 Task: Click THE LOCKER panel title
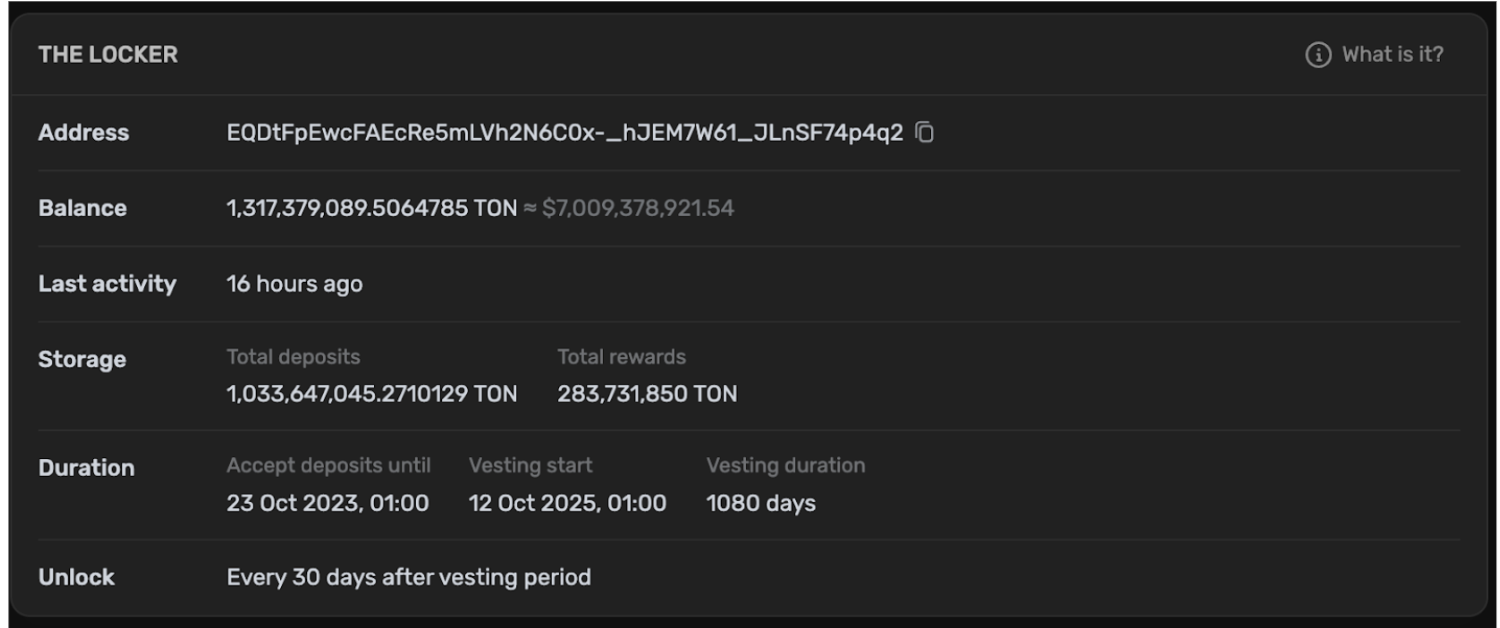tap(108, 55)
